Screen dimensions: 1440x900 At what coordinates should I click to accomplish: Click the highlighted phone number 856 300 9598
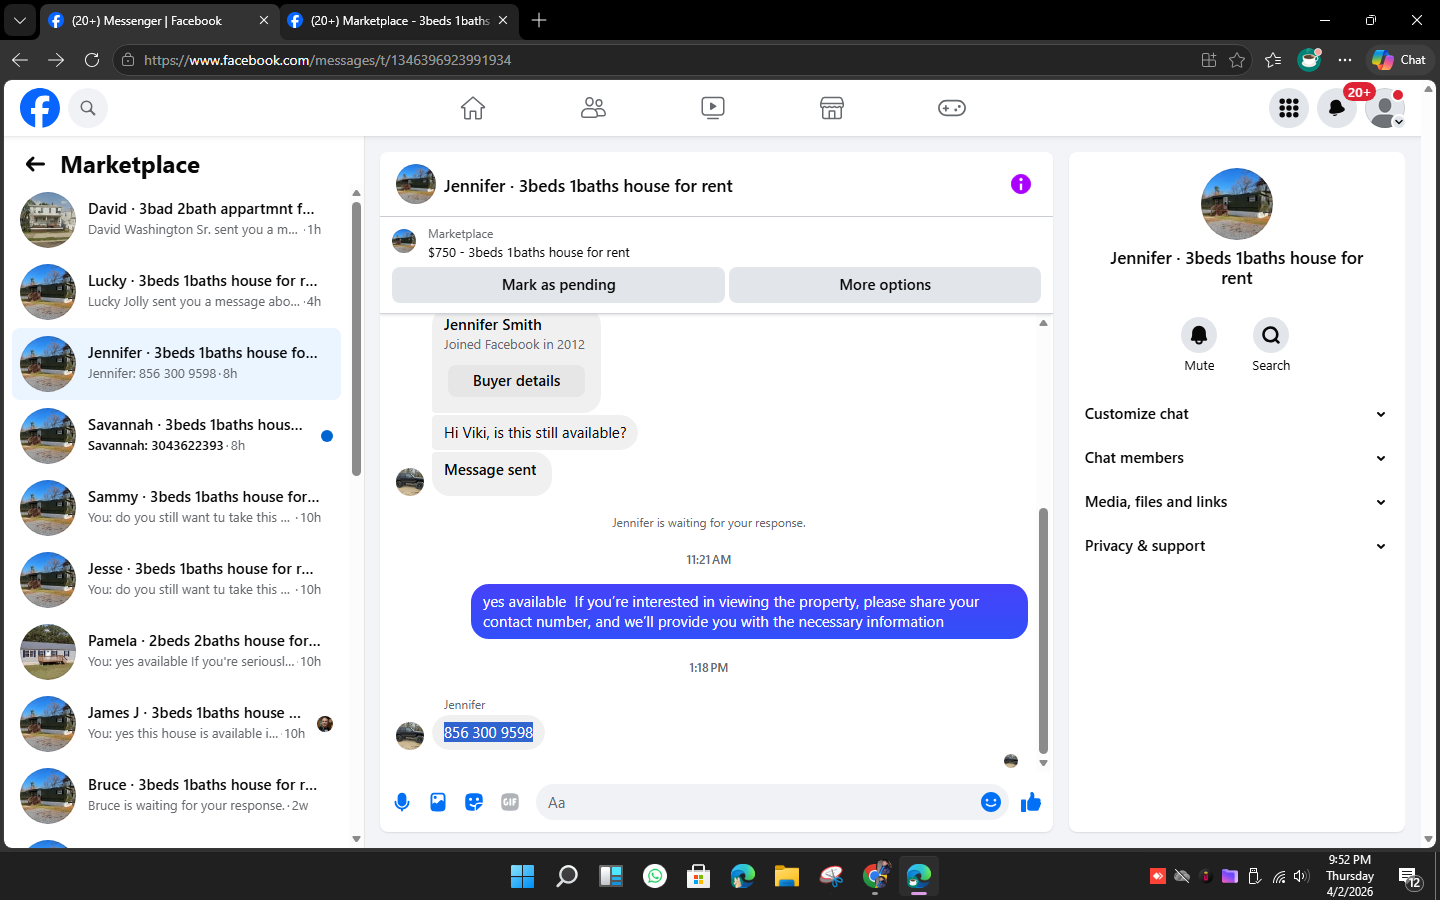click(x=488, y=733)
